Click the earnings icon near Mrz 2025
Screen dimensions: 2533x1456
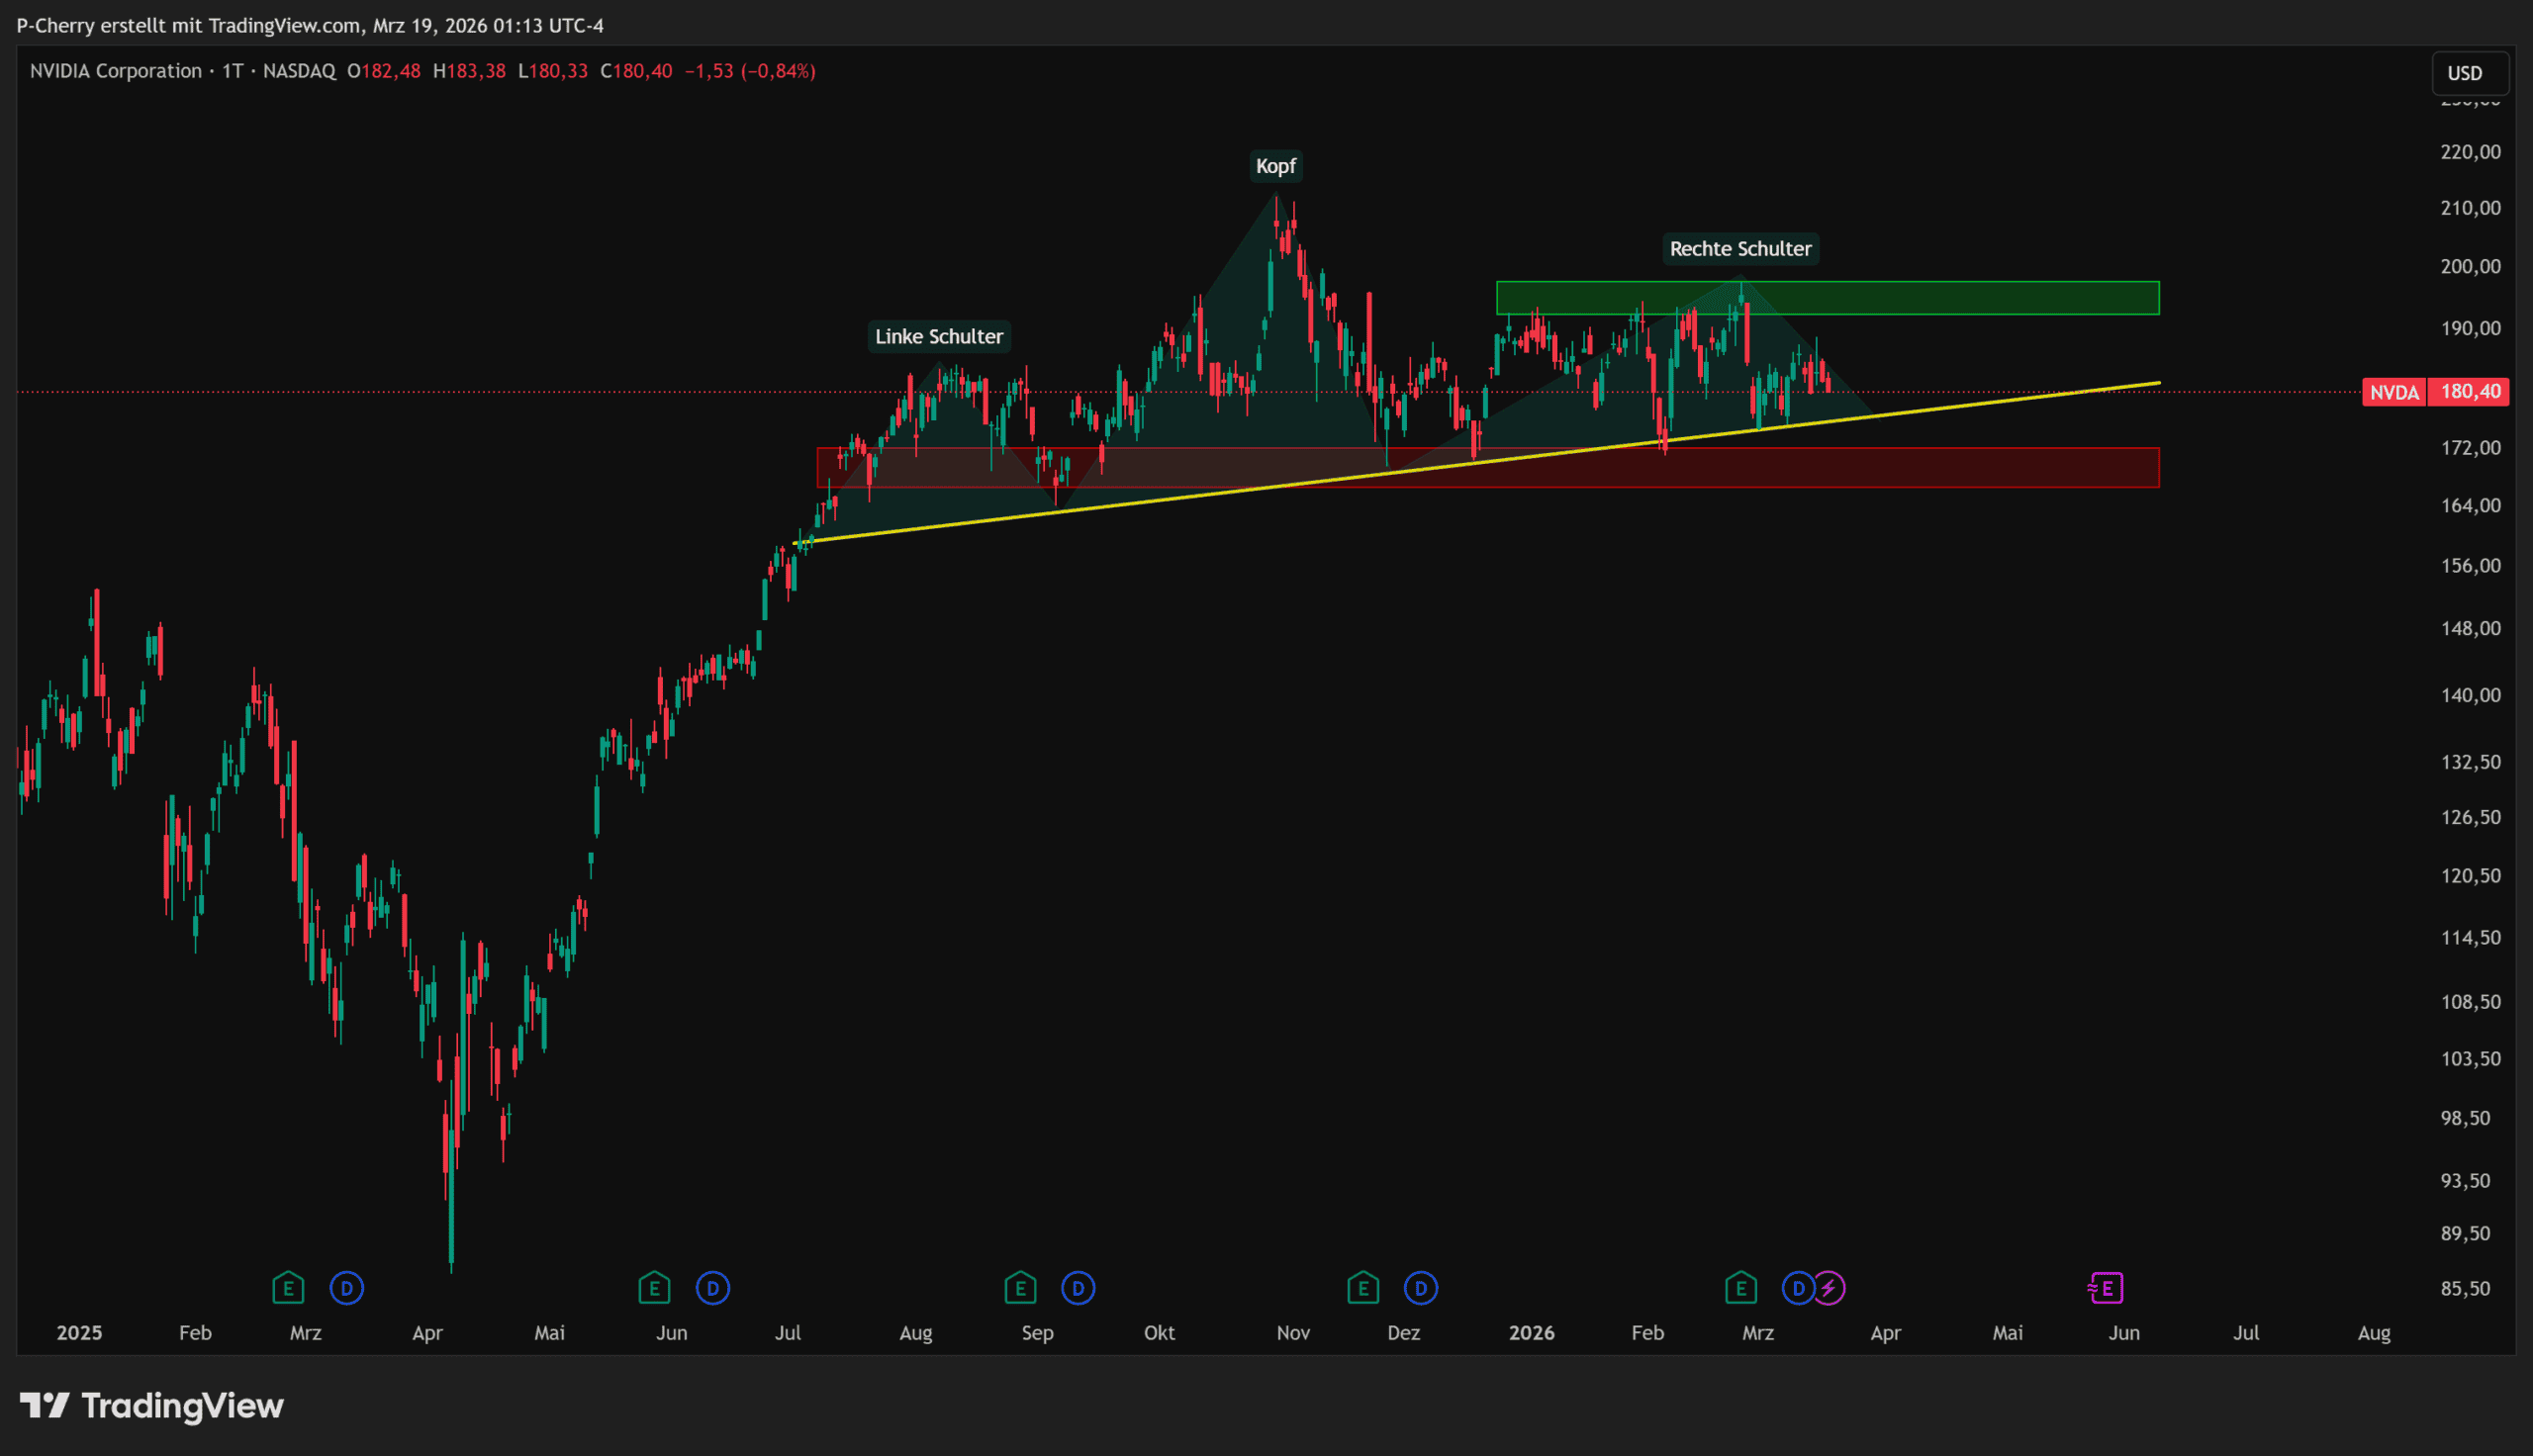point(288,1288)
